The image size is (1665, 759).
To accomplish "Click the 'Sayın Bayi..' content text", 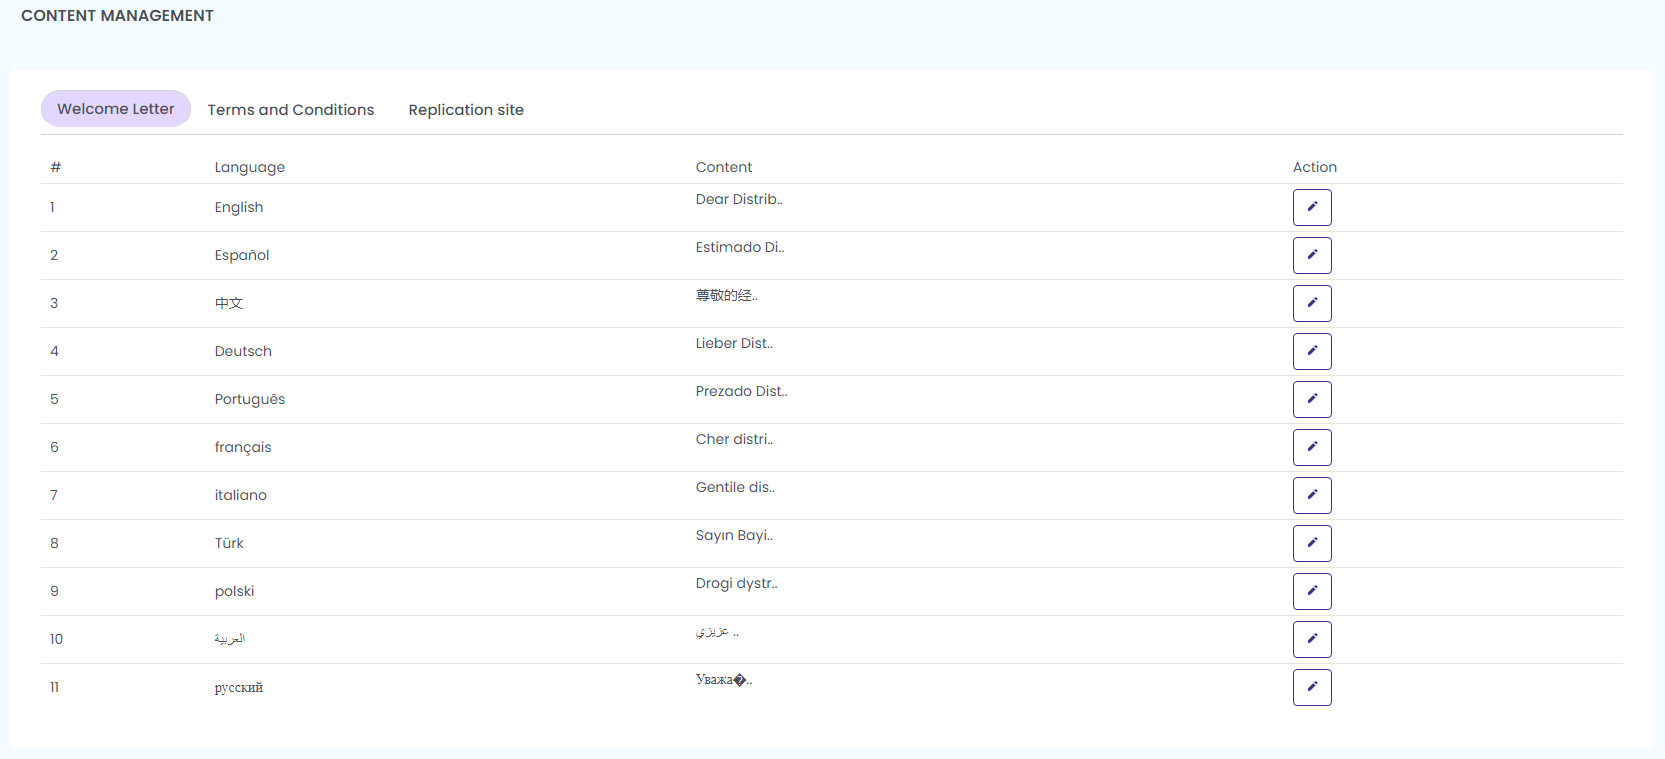I will pyautogui.click(x=734, y=535).
